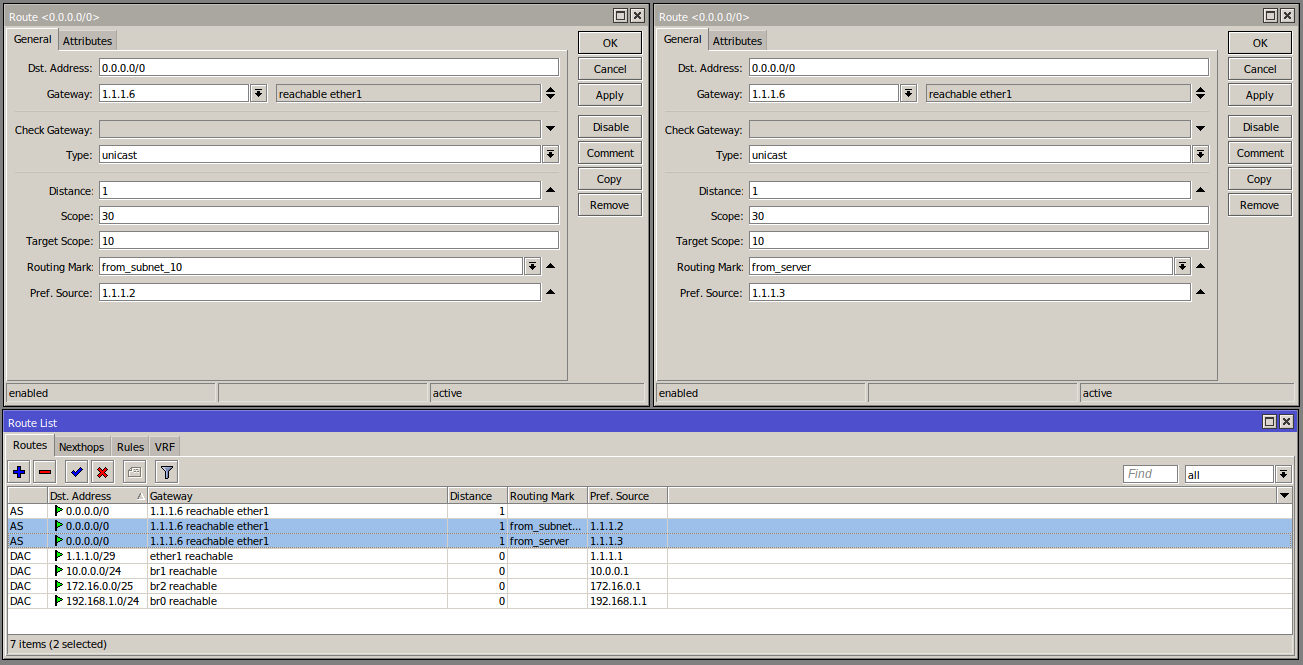Click Comment in left Route window
Image resolution: width=1303 pixels, height=665 pixels.
(610, 153)
